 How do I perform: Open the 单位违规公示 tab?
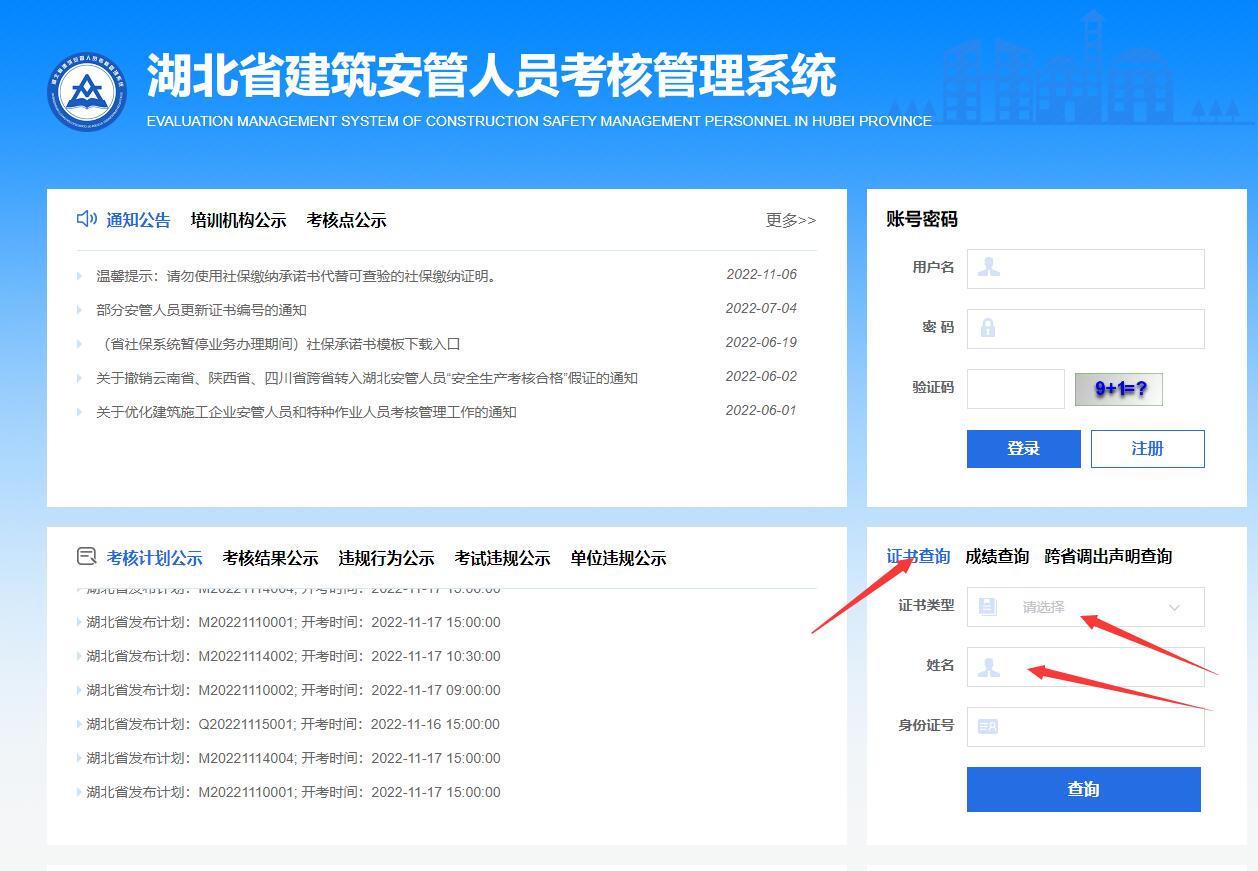[619, 558]
